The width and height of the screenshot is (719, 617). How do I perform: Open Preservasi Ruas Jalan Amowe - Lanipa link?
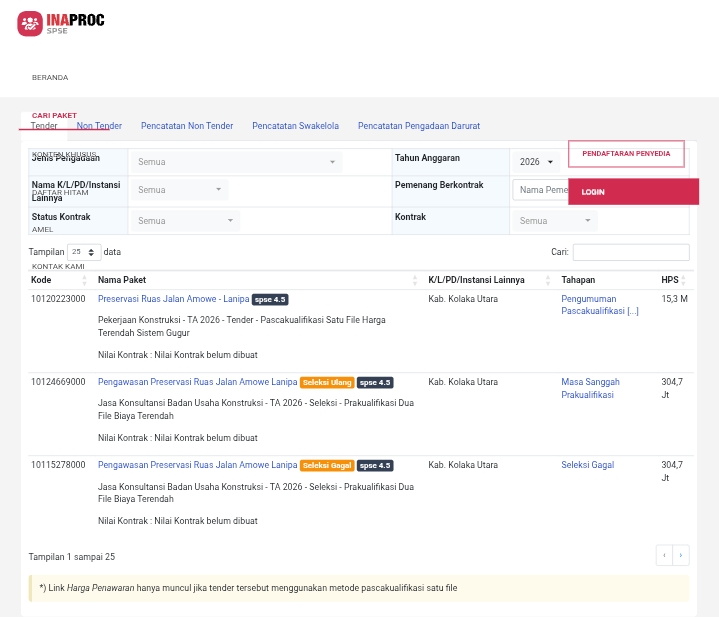tap(173, 299)
